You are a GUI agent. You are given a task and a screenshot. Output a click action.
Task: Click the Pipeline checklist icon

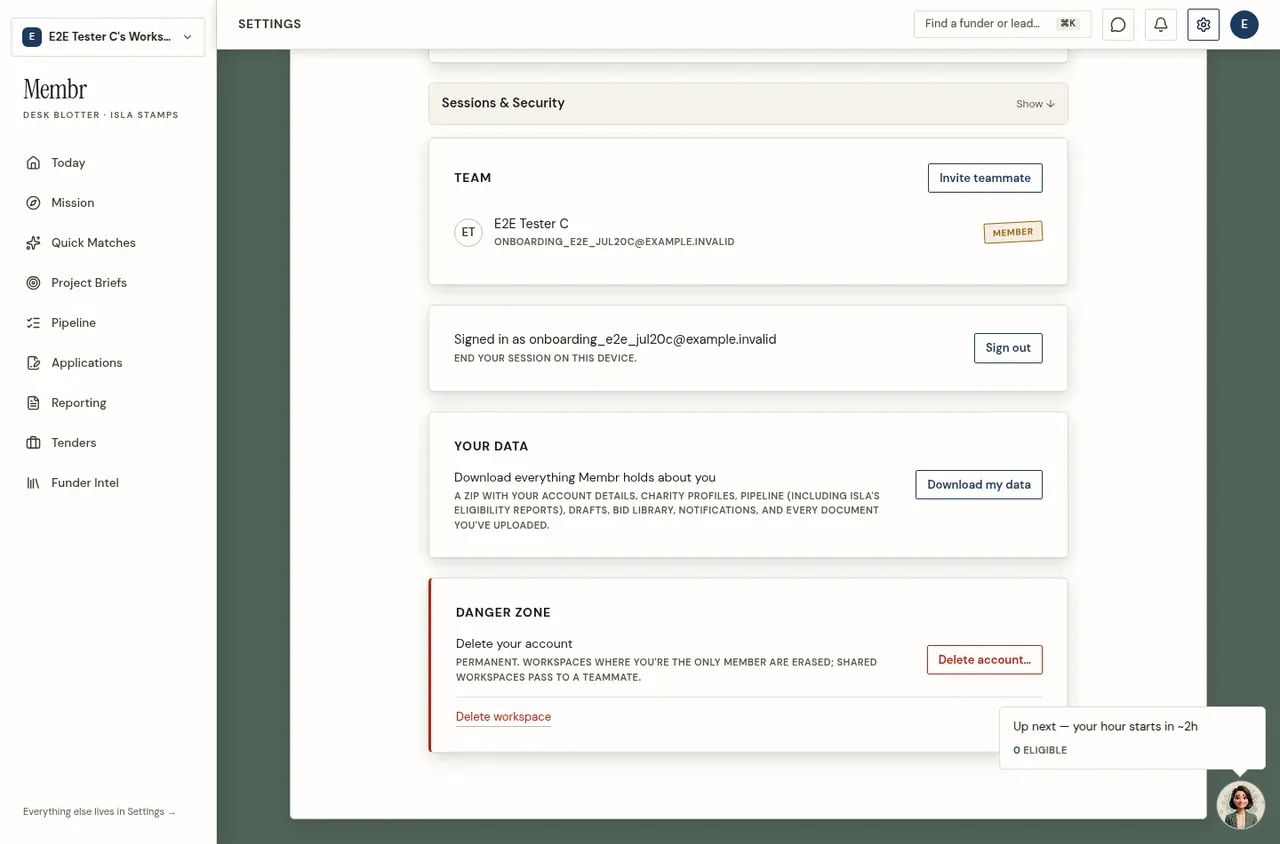click(x=33, y=323)
